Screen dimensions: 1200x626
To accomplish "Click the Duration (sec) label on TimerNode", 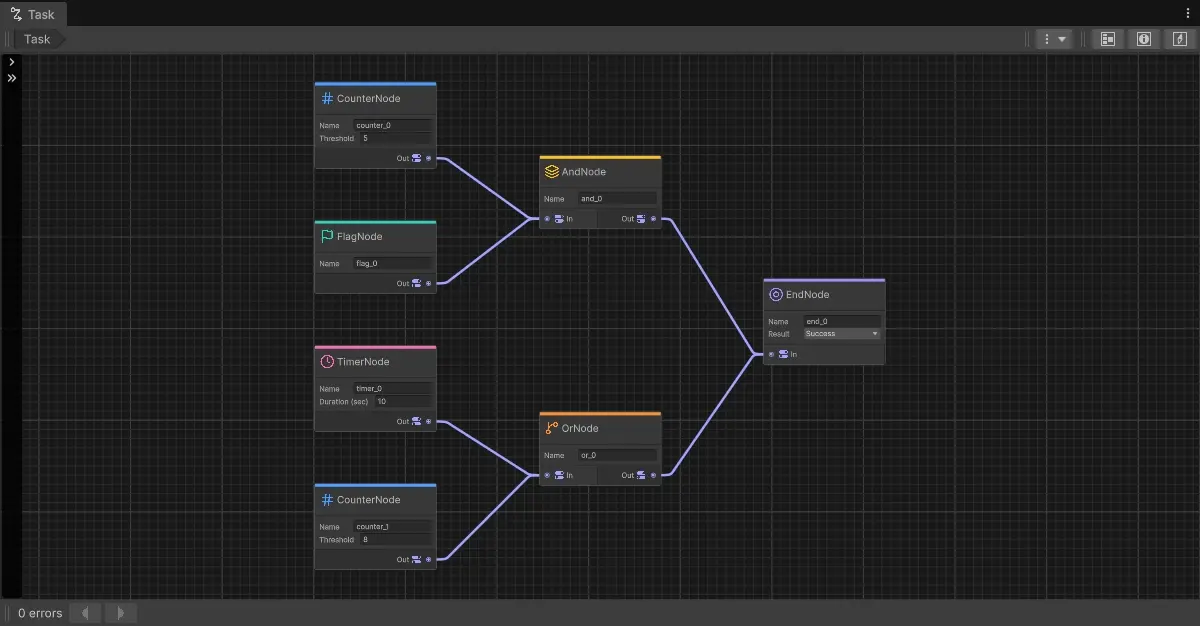I will (x=344, y=401).
